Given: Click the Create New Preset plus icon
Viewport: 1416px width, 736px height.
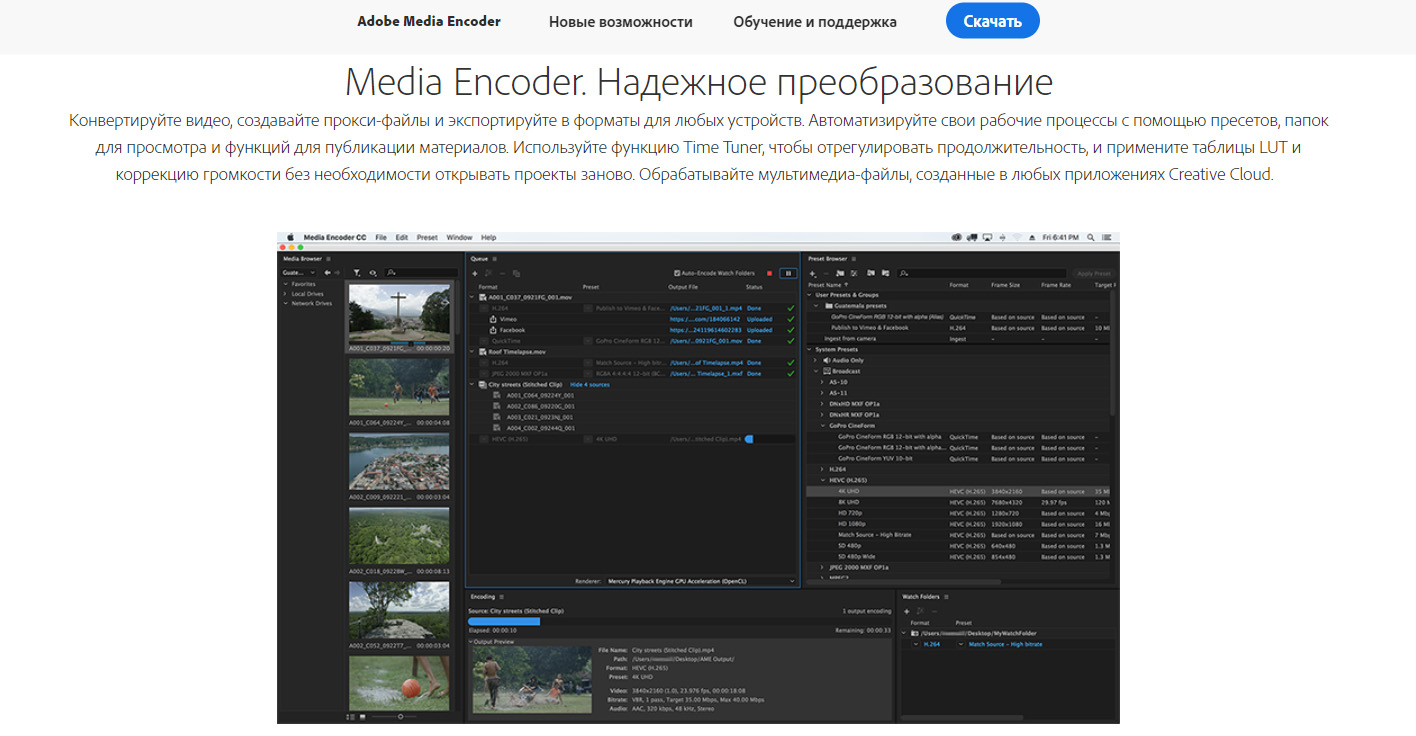Looking at the screenshot, I should coord(812,272).
